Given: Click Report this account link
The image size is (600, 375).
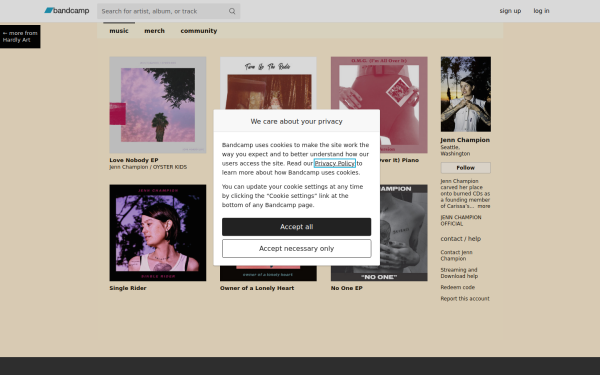Looking at the screenshot, I should 465,298.
